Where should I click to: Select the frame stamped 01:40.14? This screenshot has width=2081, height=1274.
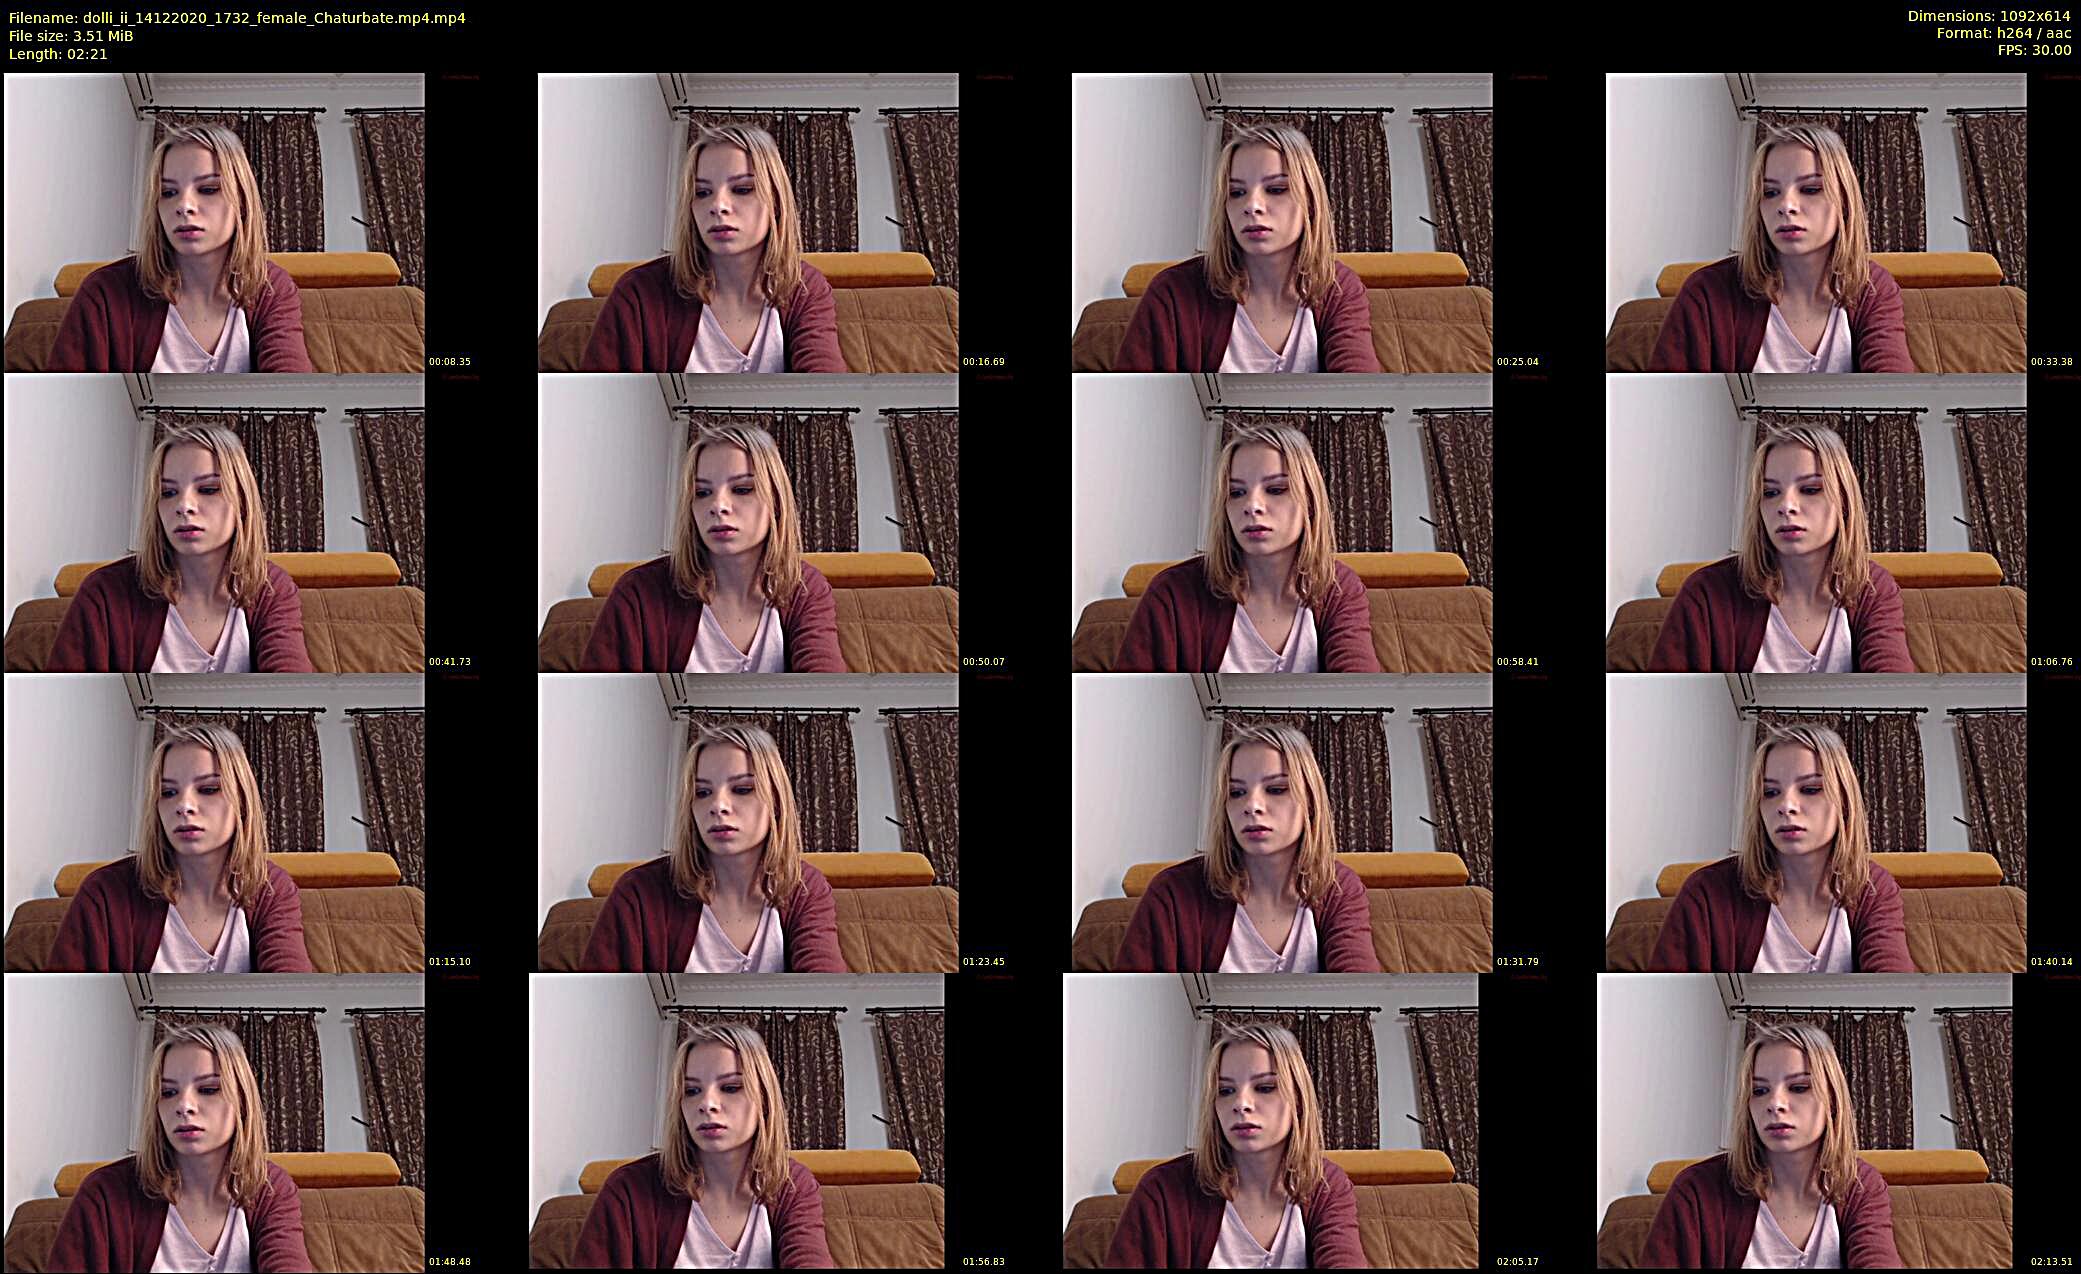(1816, 822)
